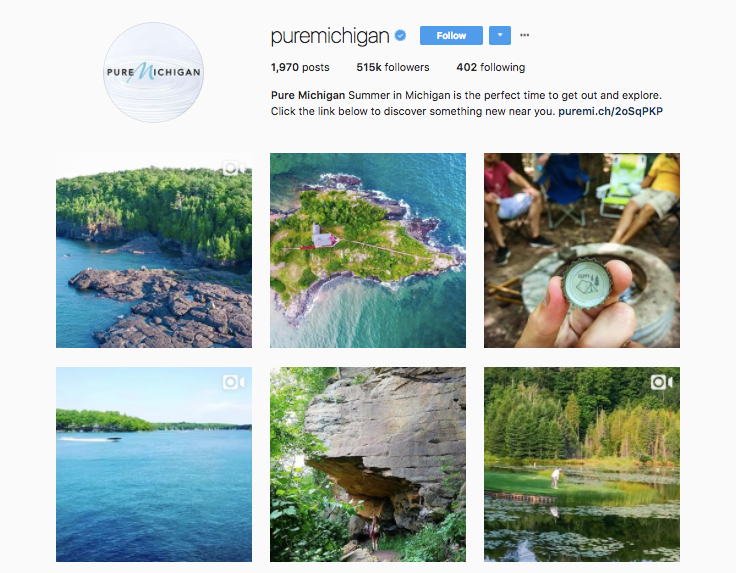This screenshot has width=736, height=573.
Task: Click video icon on blue lake post
Action: pos(234,382)
